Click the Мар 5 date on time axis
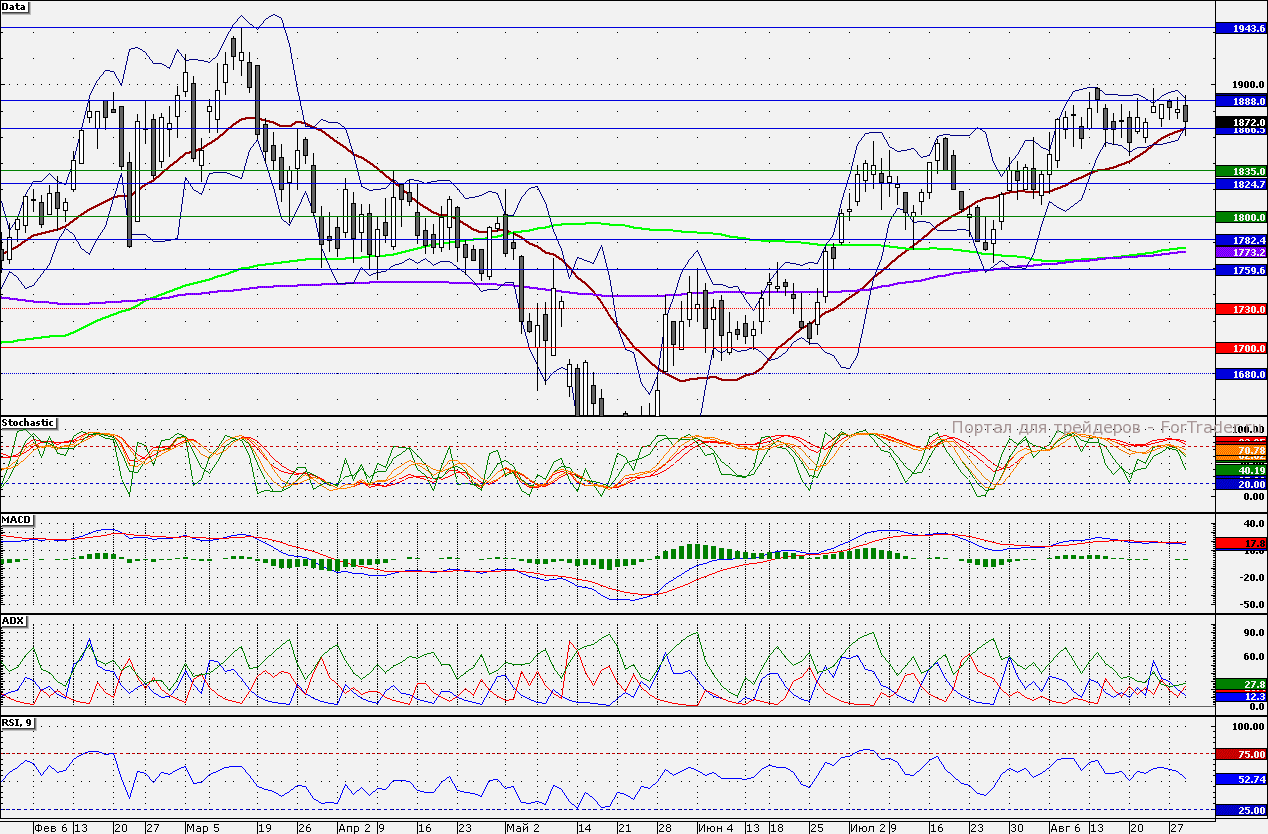1268x834 pixels. tap(203, 828)
